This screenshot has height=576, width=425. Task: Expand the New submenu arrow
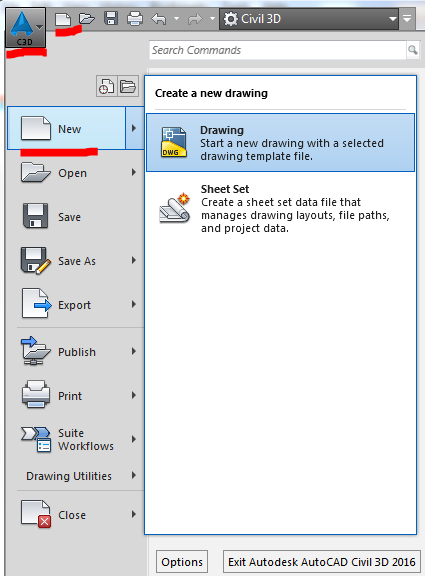(134, 128)
